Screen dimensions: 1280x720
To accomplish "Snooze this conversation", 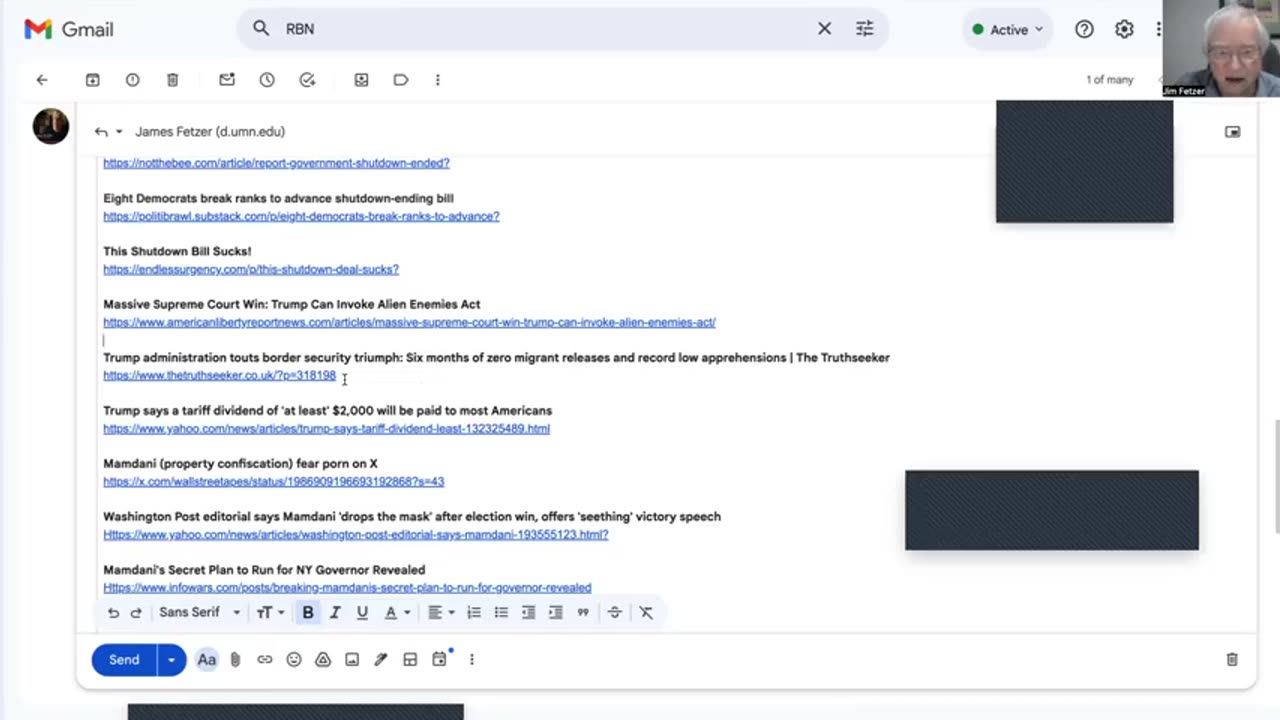I will [x=267, y=80].
